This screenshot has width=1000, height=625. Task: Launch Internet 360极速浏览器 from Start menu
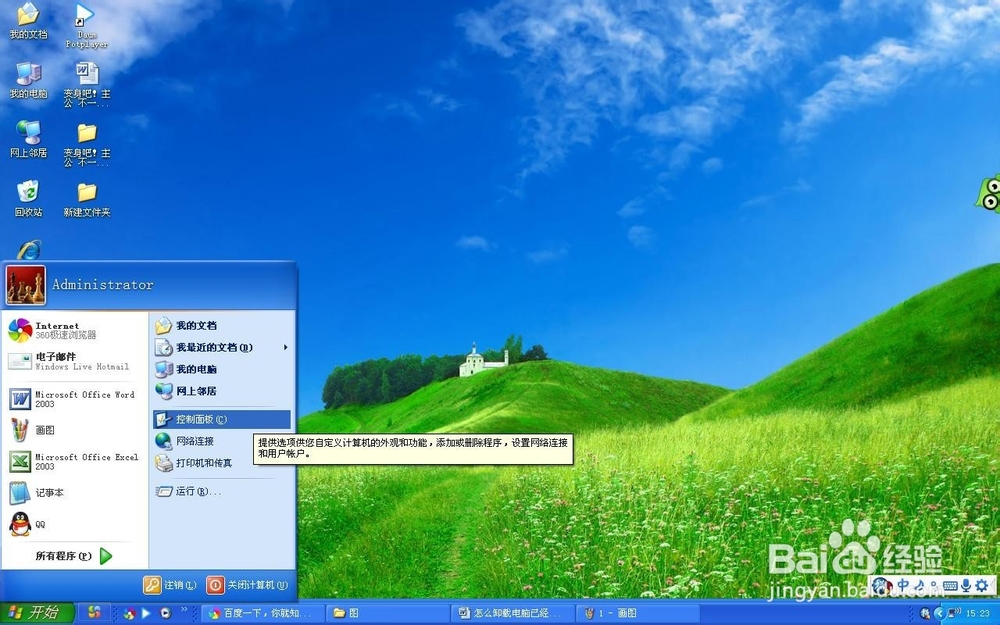[75, 330]
